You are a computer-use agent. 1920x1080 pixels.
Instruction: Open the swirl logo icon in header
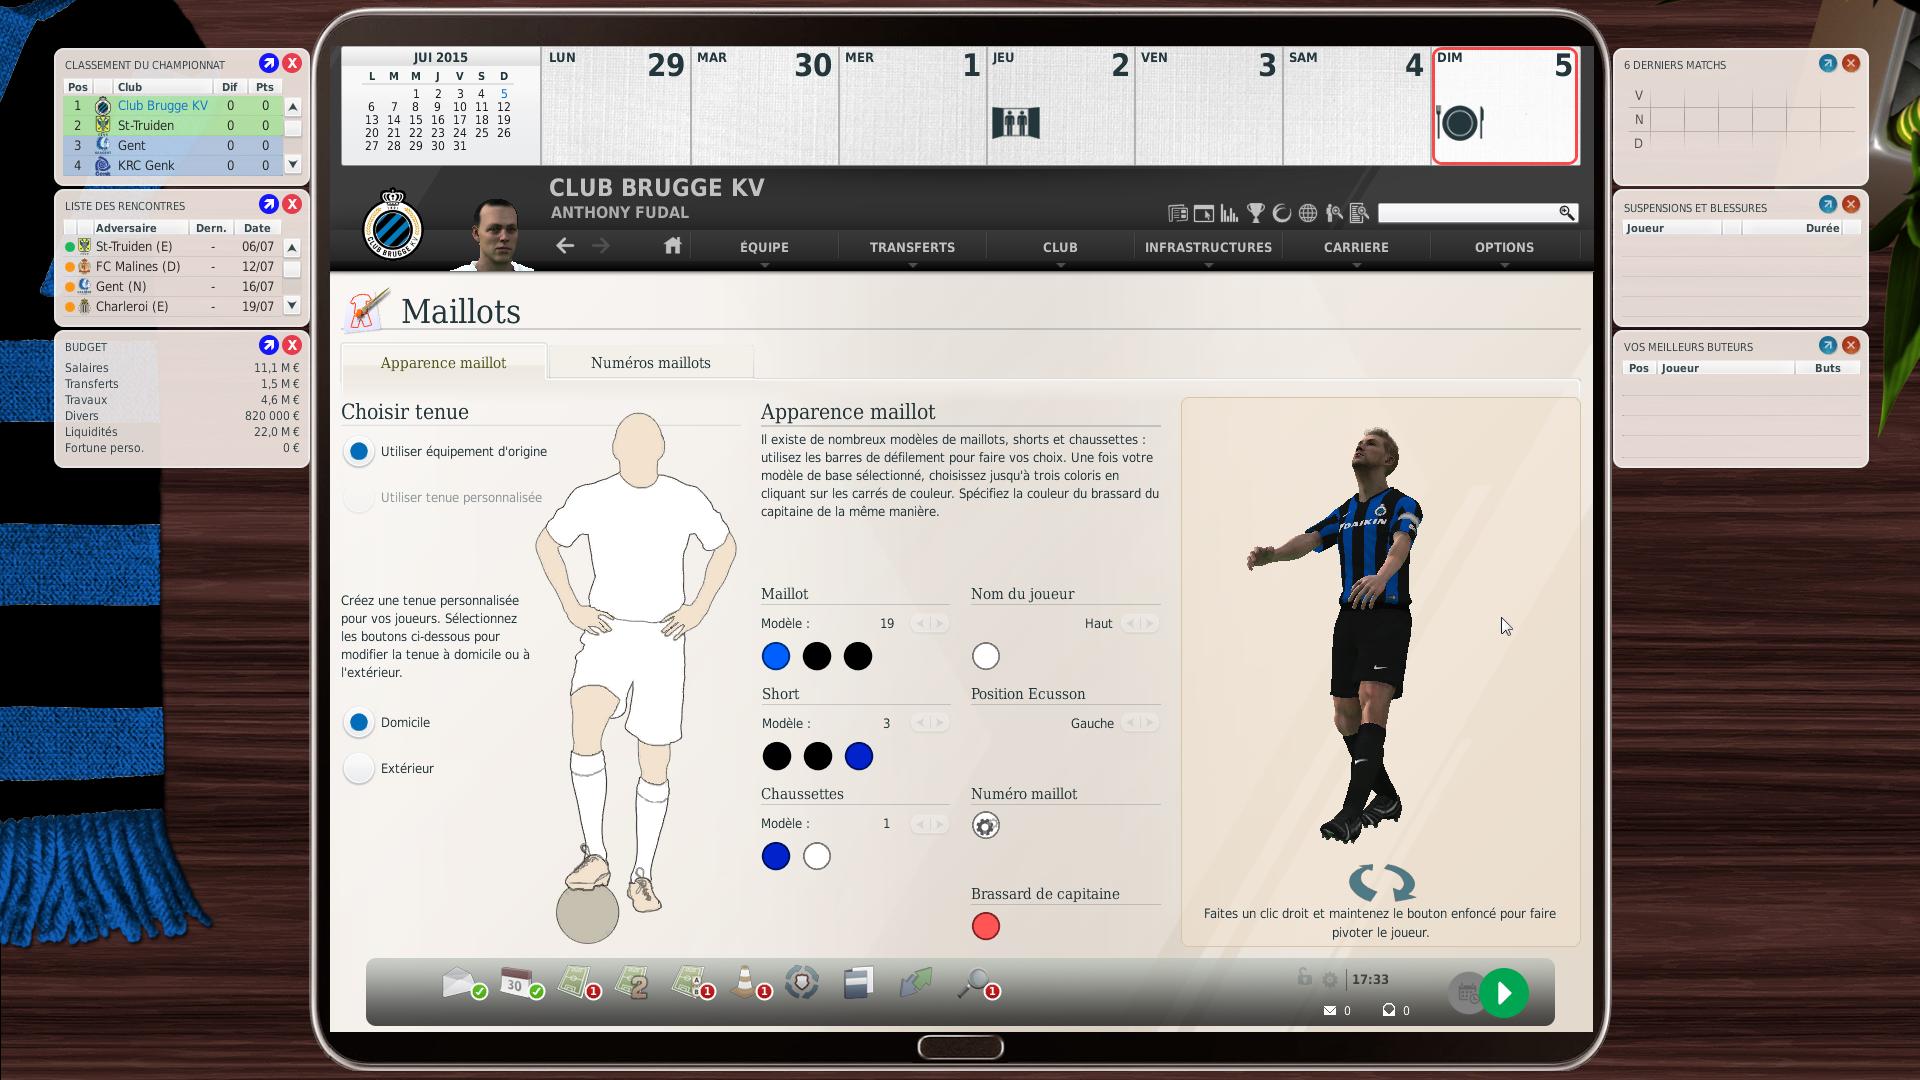(x=1282, y=213)
